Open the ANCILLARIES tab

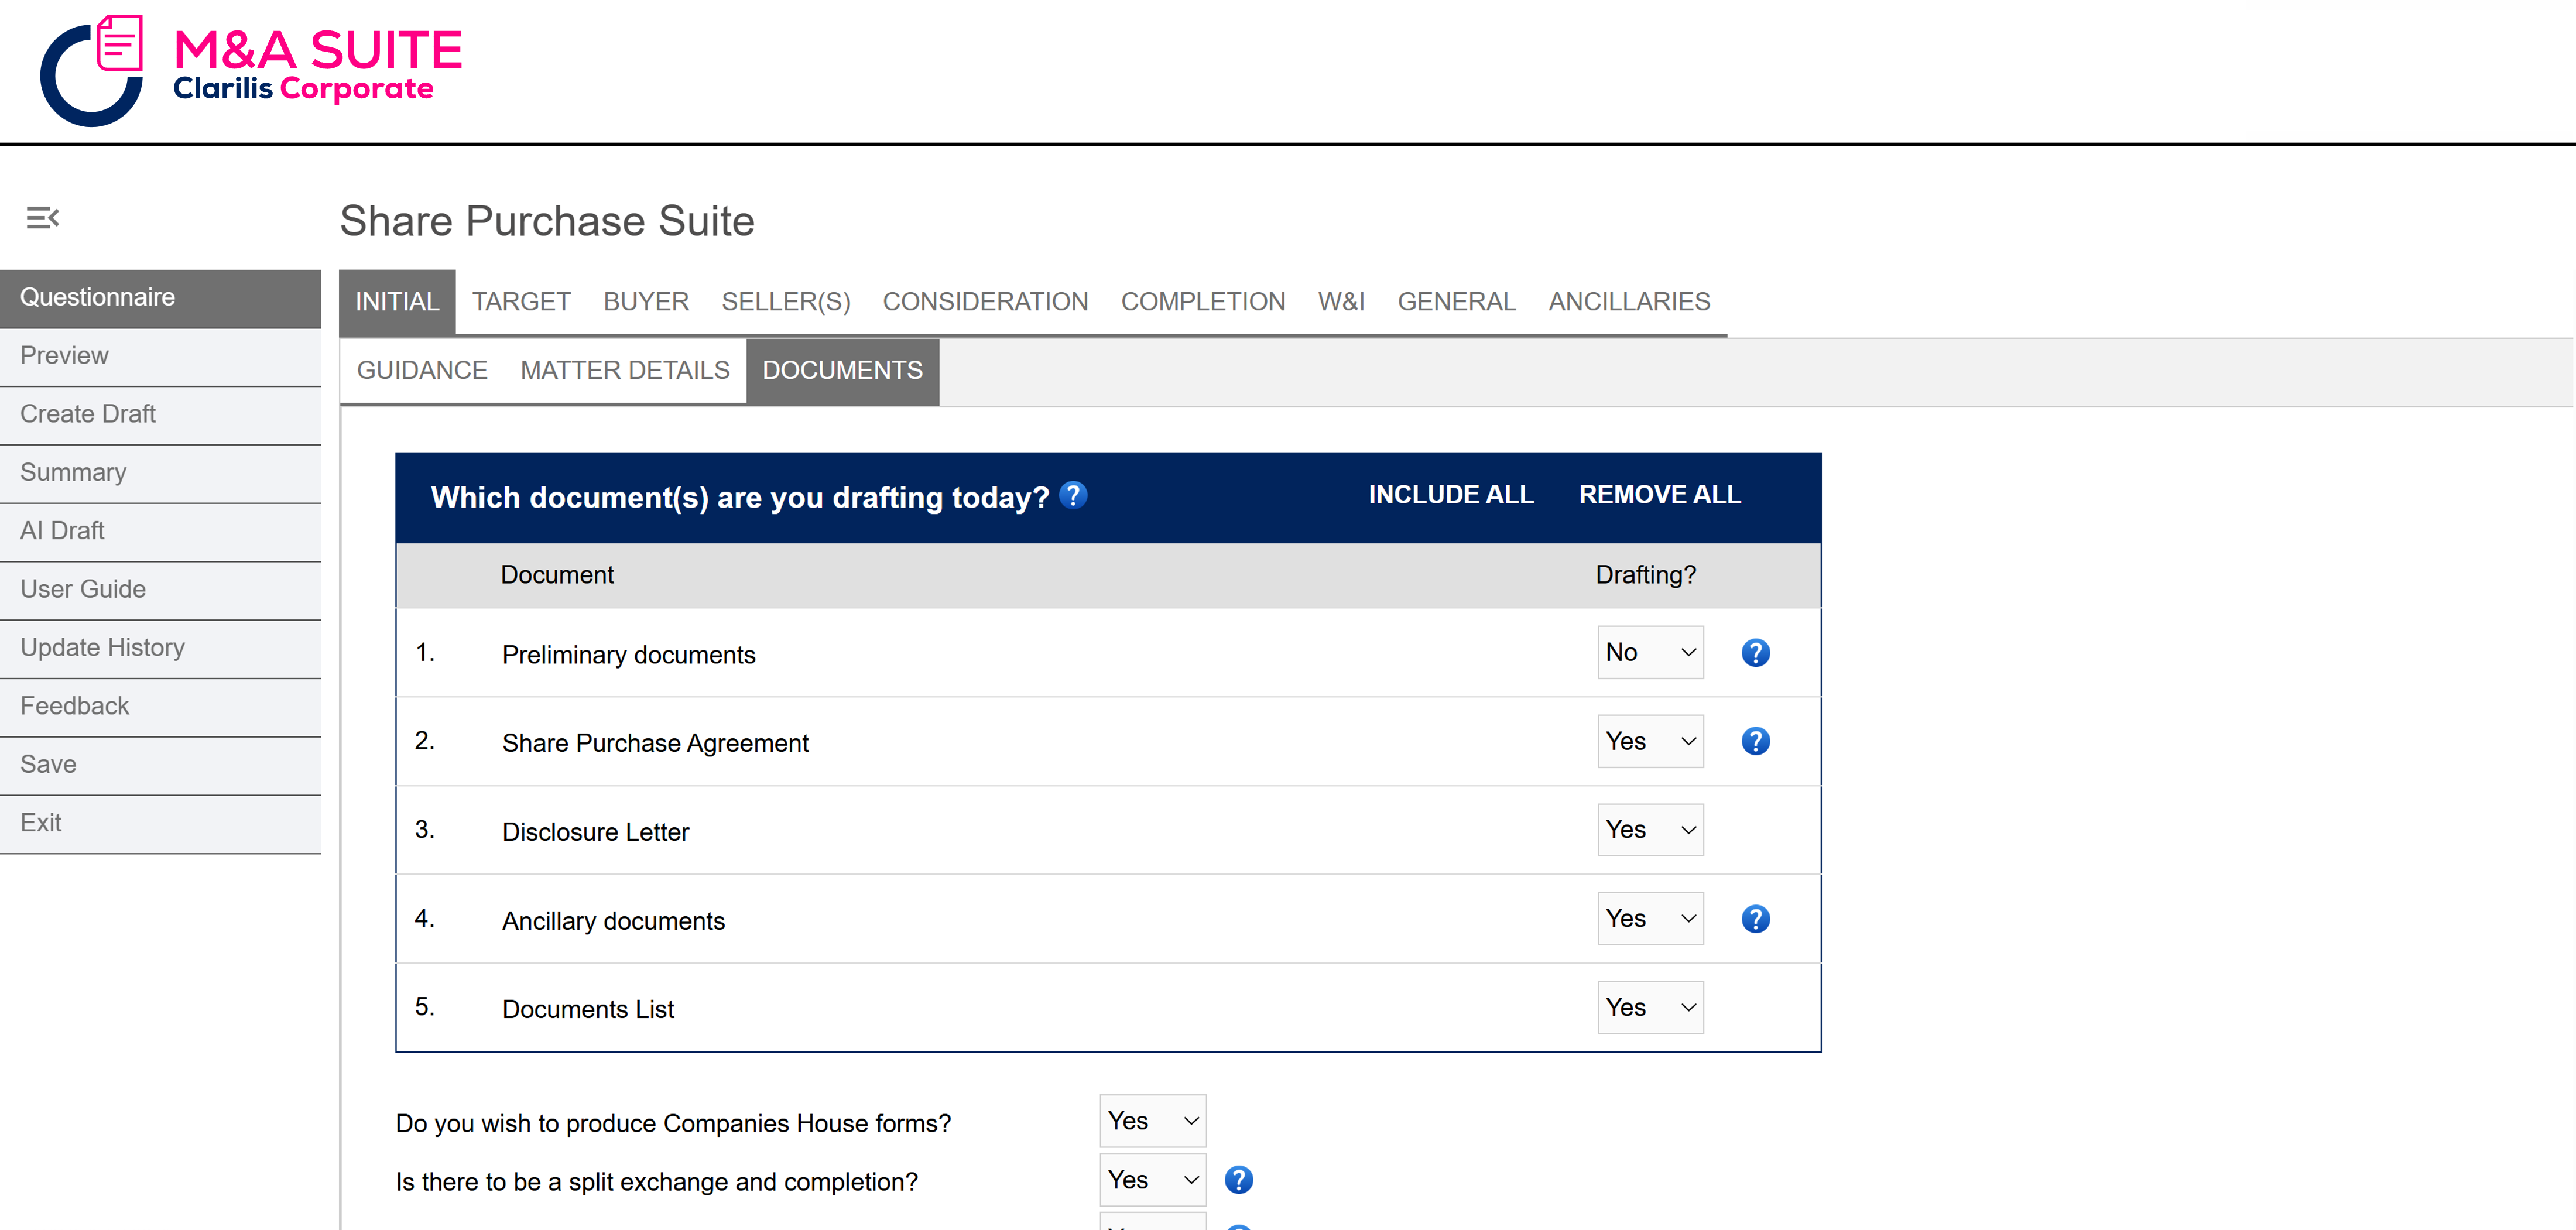(x=1629, y=301)
